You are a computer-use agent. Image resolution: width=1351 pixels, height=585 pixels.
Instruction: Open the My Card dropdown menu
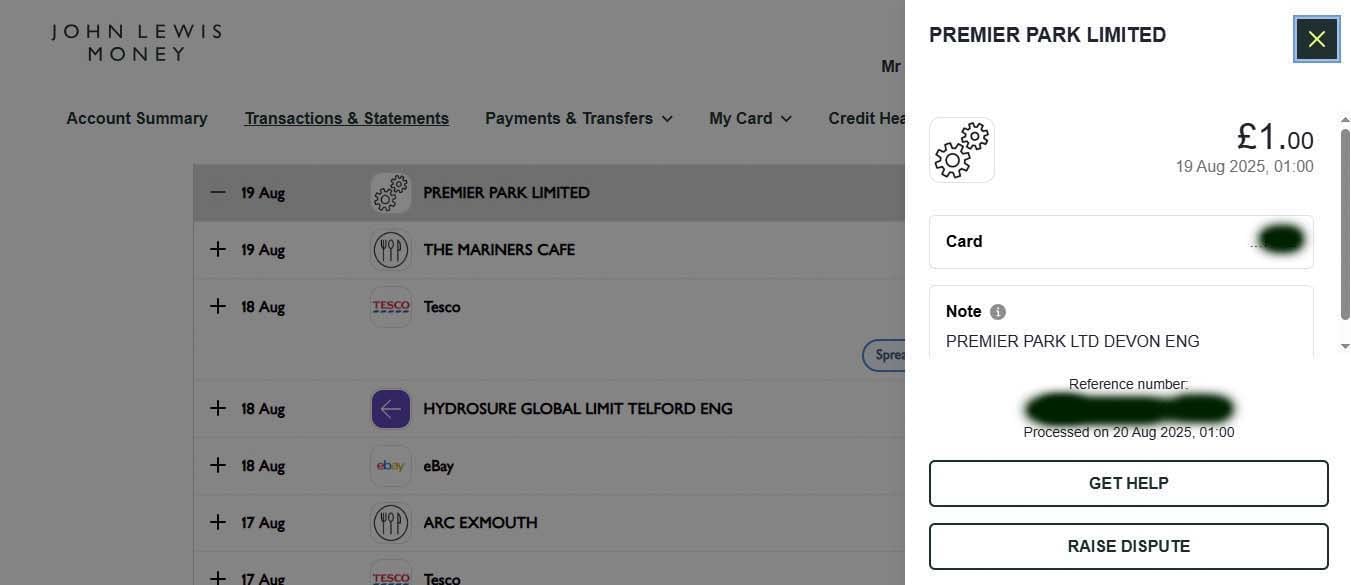pyautogui.click(x=750, y=118)
